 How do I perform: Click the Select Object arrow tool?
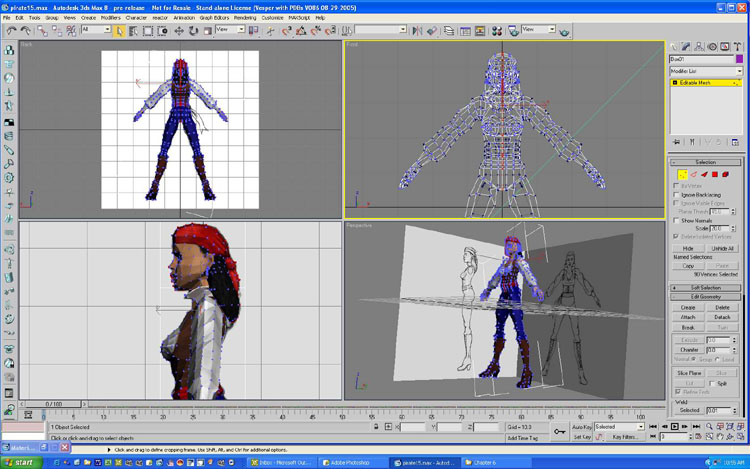(x=119, y=31)
